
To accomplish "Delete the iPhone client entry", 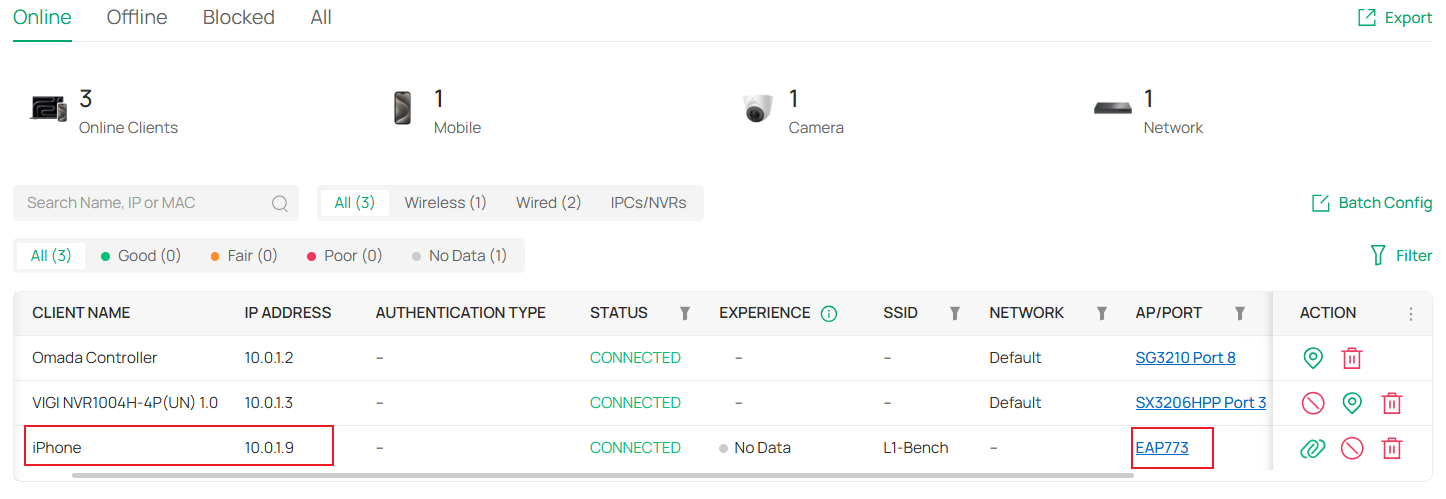I will [x=1391, y=448].
